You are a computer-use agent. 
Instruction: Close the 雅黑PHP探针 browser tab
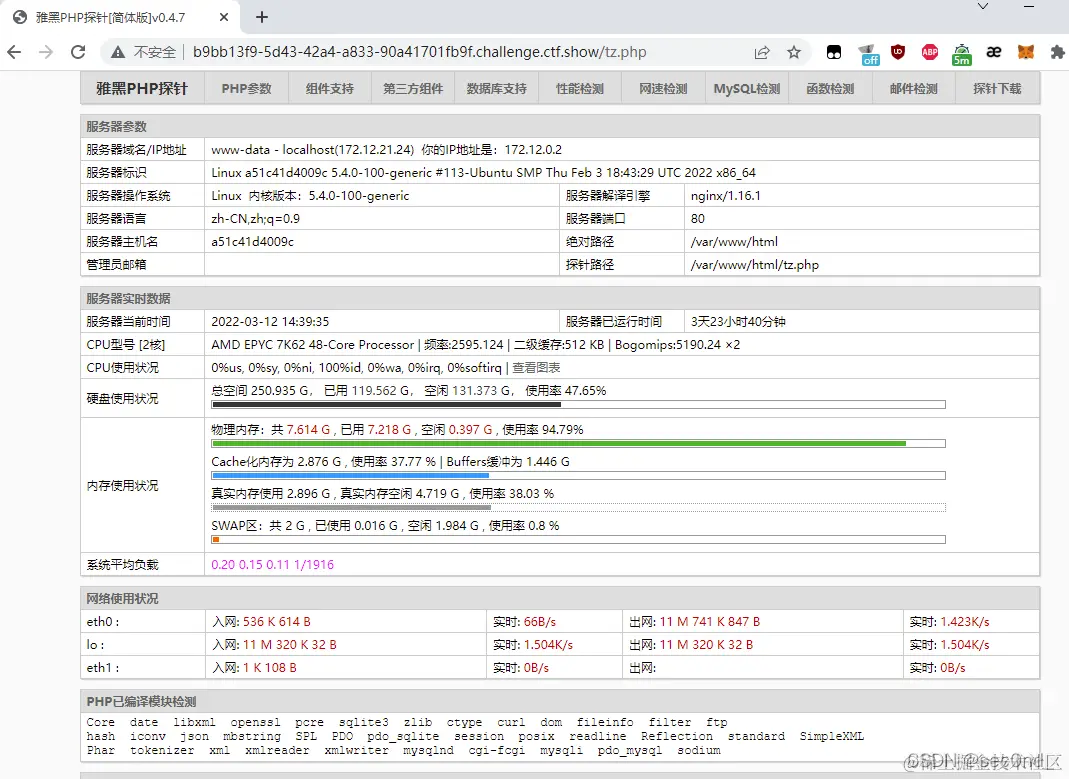[224, 18]
